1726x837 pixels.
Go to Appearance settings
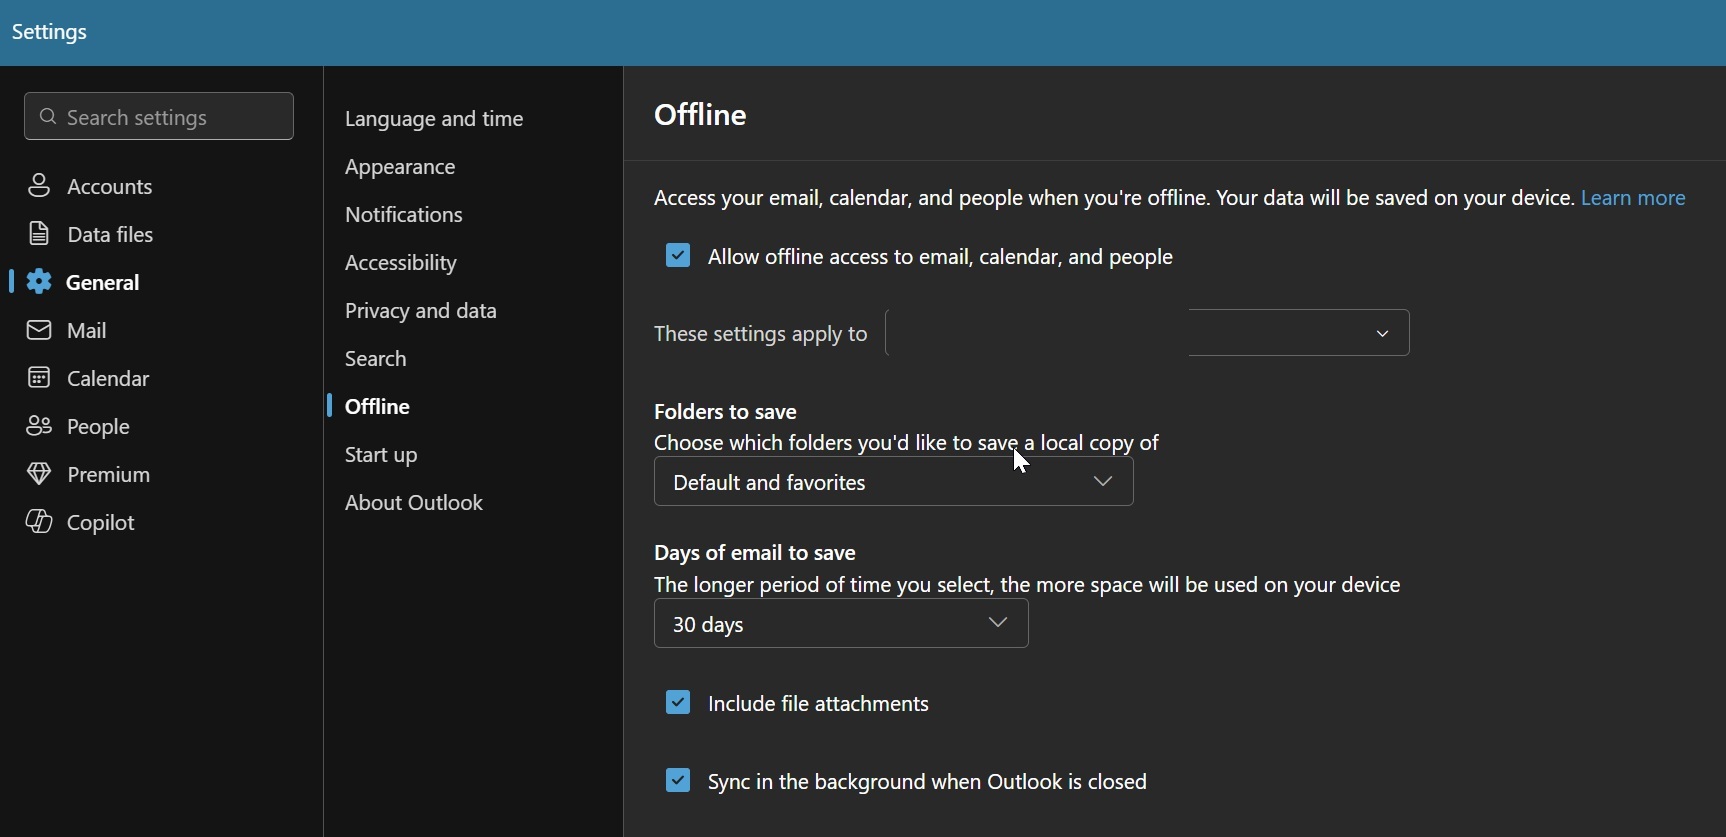click(401, 167)
